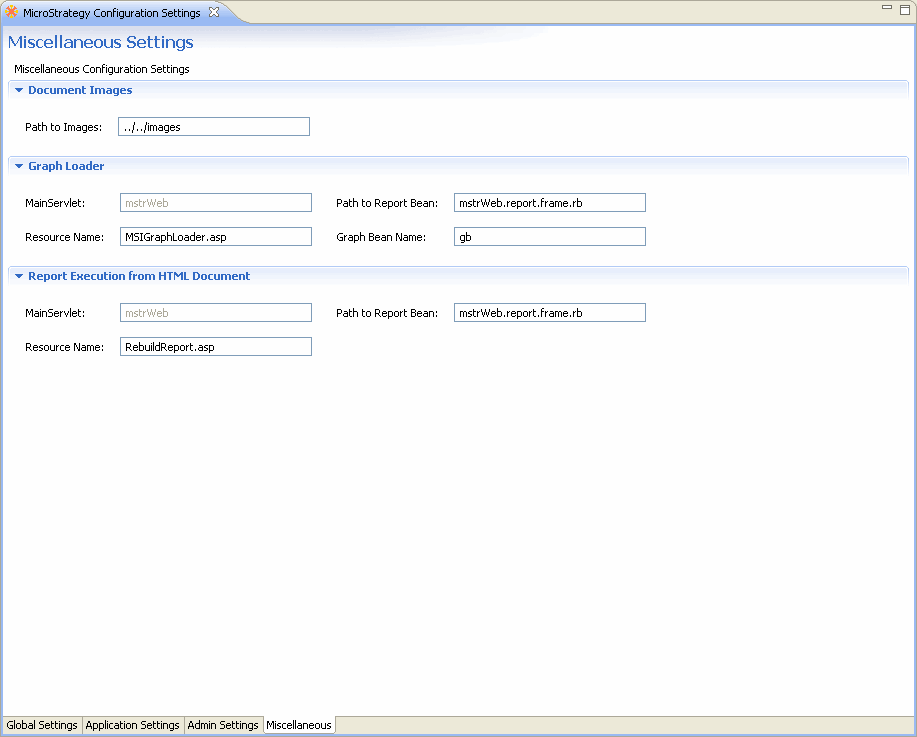Click Report Execution Path to Report Bean field
Viewport: 917px width, 737px height.
(x=550, y=313)
